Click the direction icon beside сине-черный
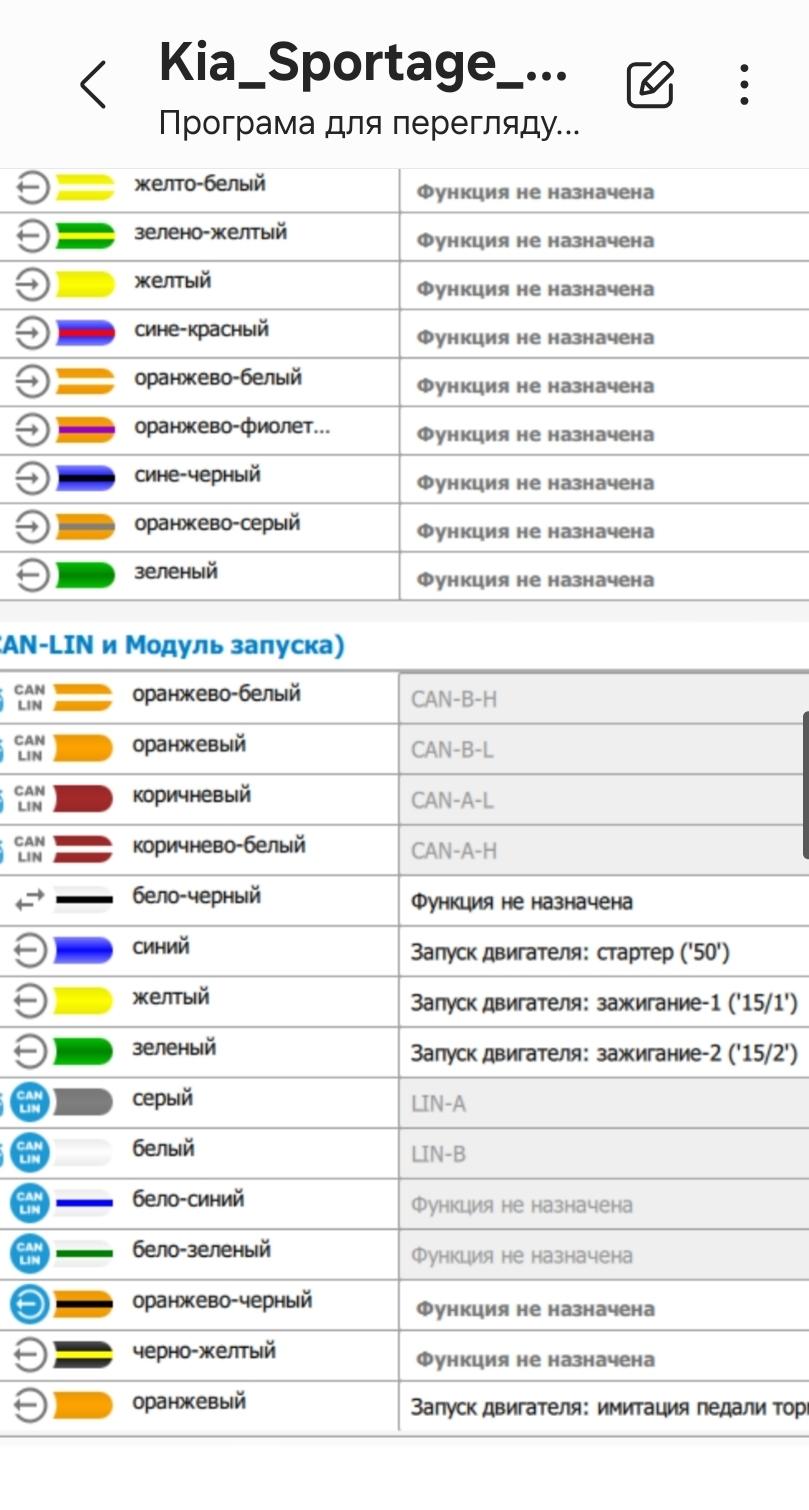The height and width of the screenshot is (1510, 809). click(33, 478)
